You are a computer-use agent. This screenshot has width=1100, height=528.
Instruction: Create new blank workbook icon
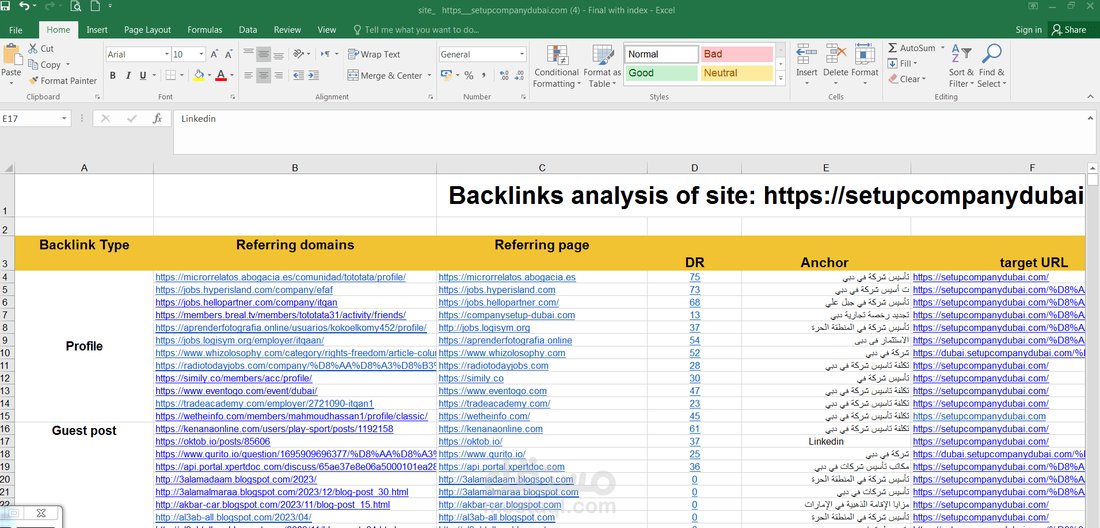click(95, 7)
